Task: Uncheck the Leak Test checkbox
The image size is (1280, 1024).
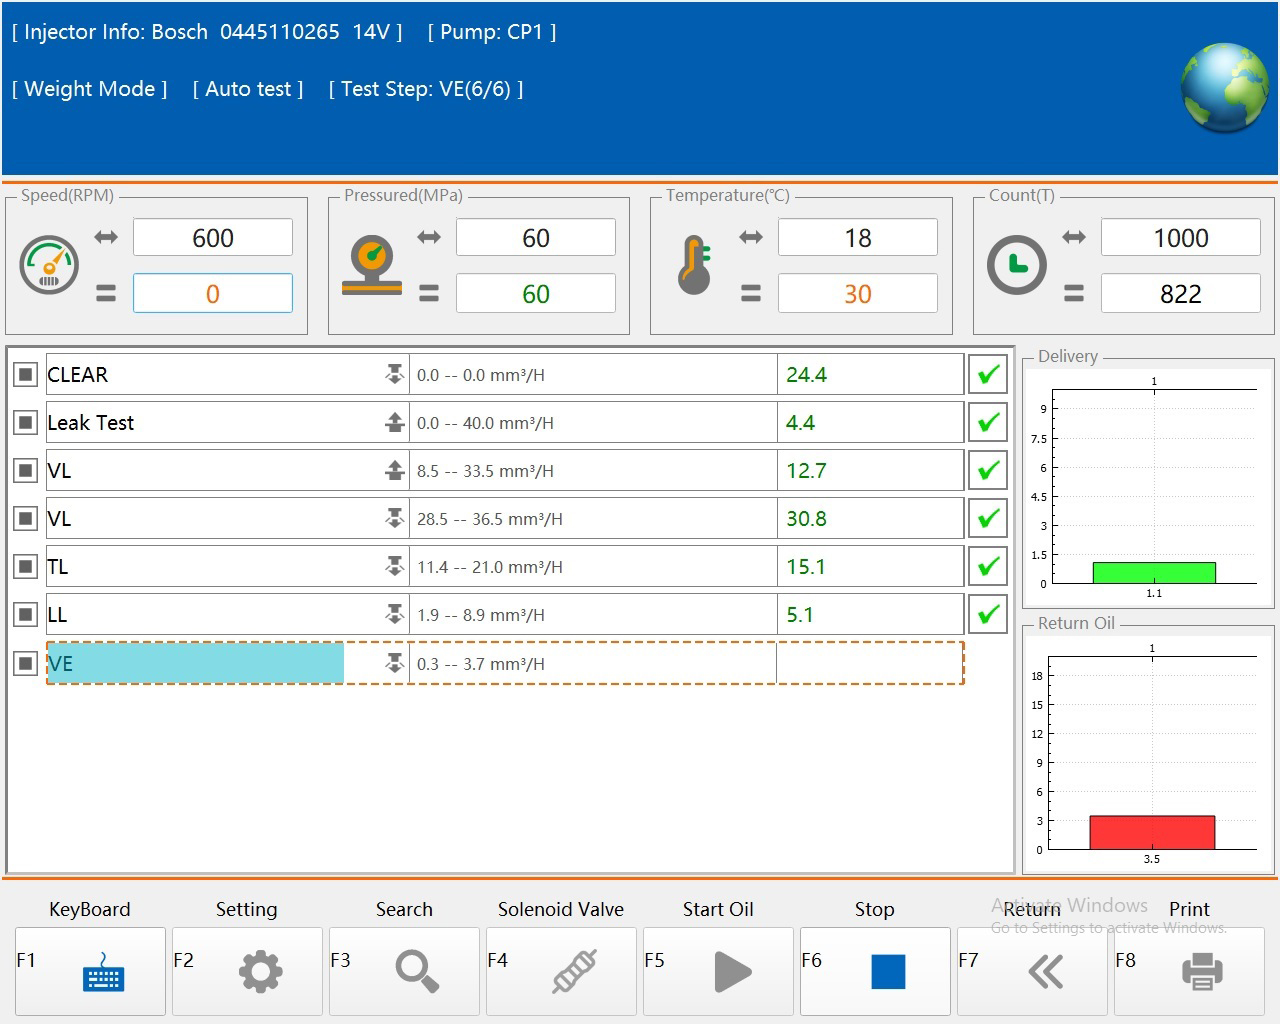Action: (26, 423)
